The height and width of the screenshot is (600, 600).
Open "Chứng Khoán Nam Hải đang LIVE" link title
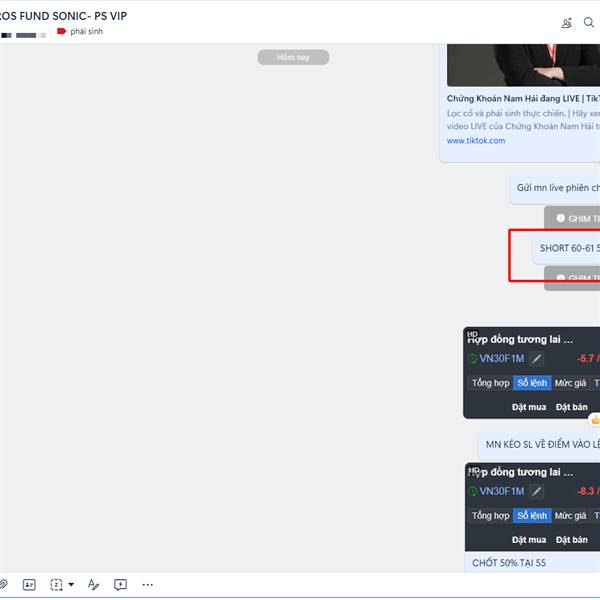523,99
